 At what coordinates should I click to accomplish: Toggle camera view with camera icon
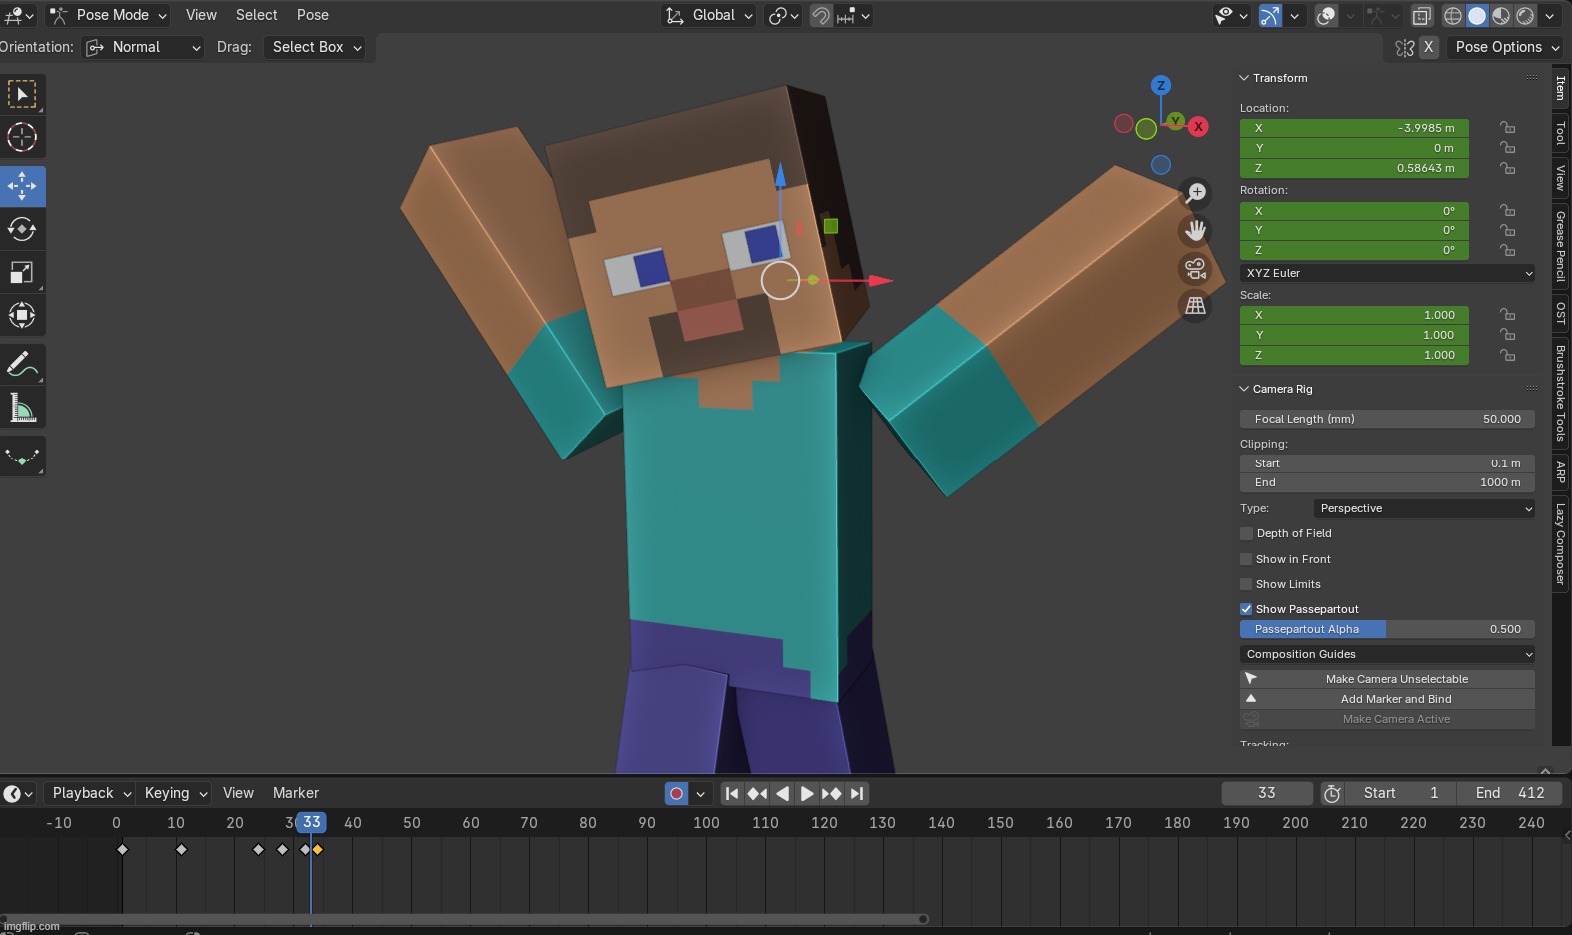coord(1195,268)
